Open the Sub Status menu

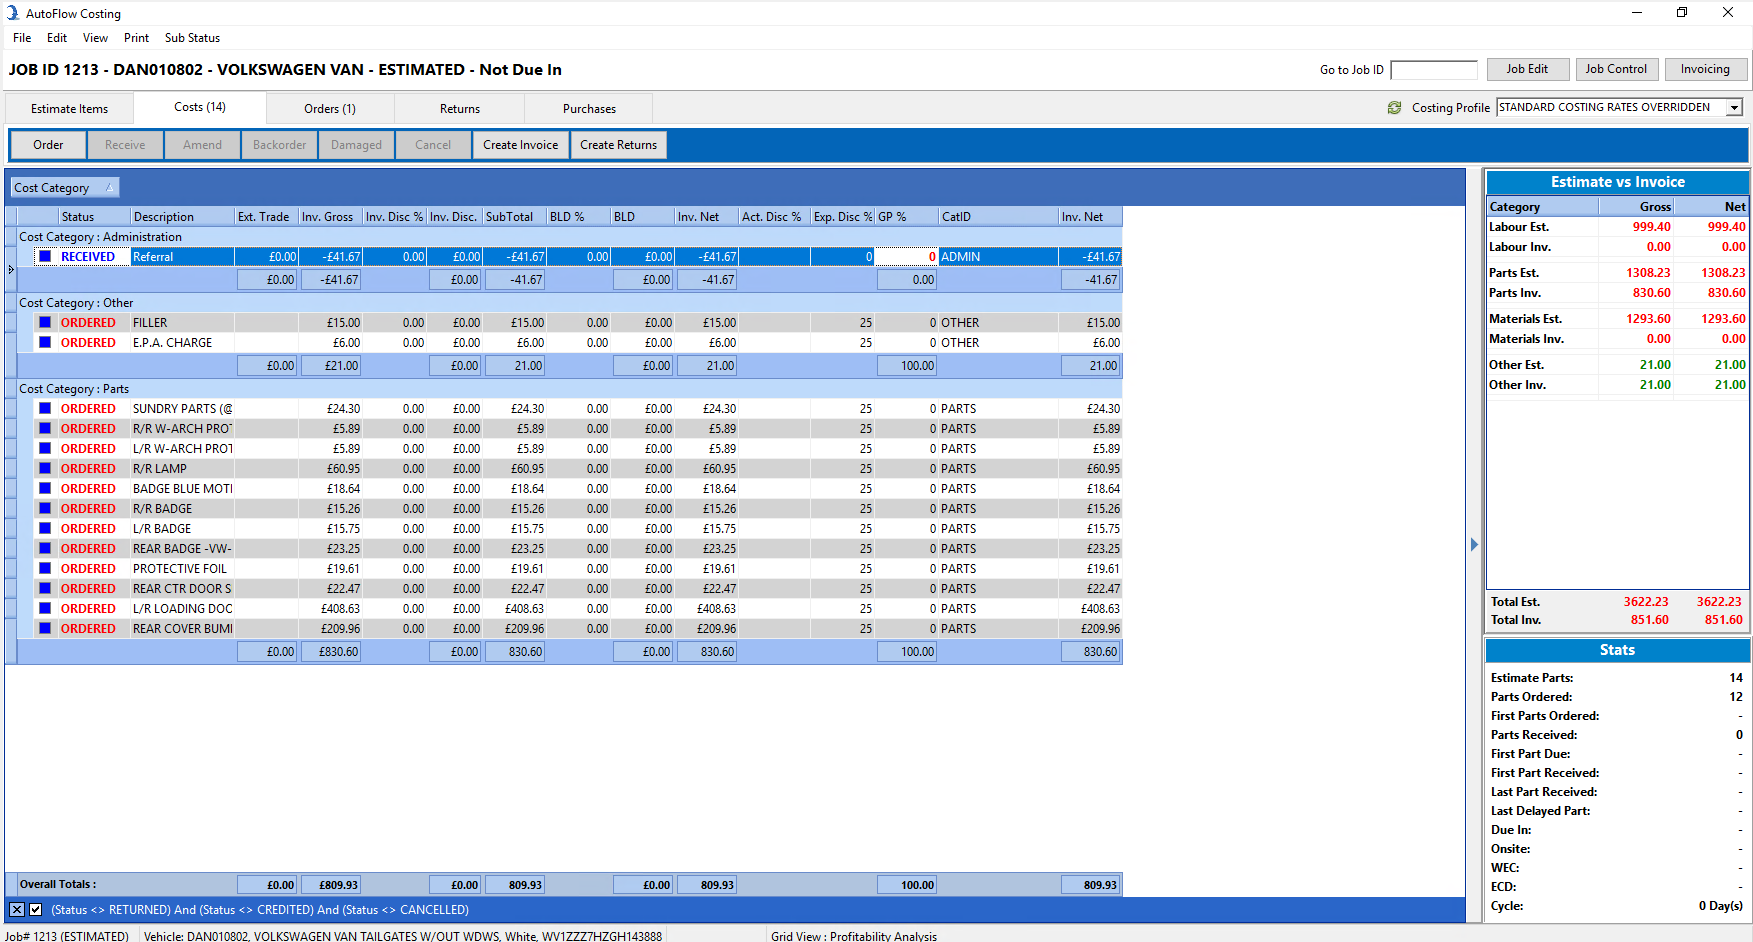[192, 38]
